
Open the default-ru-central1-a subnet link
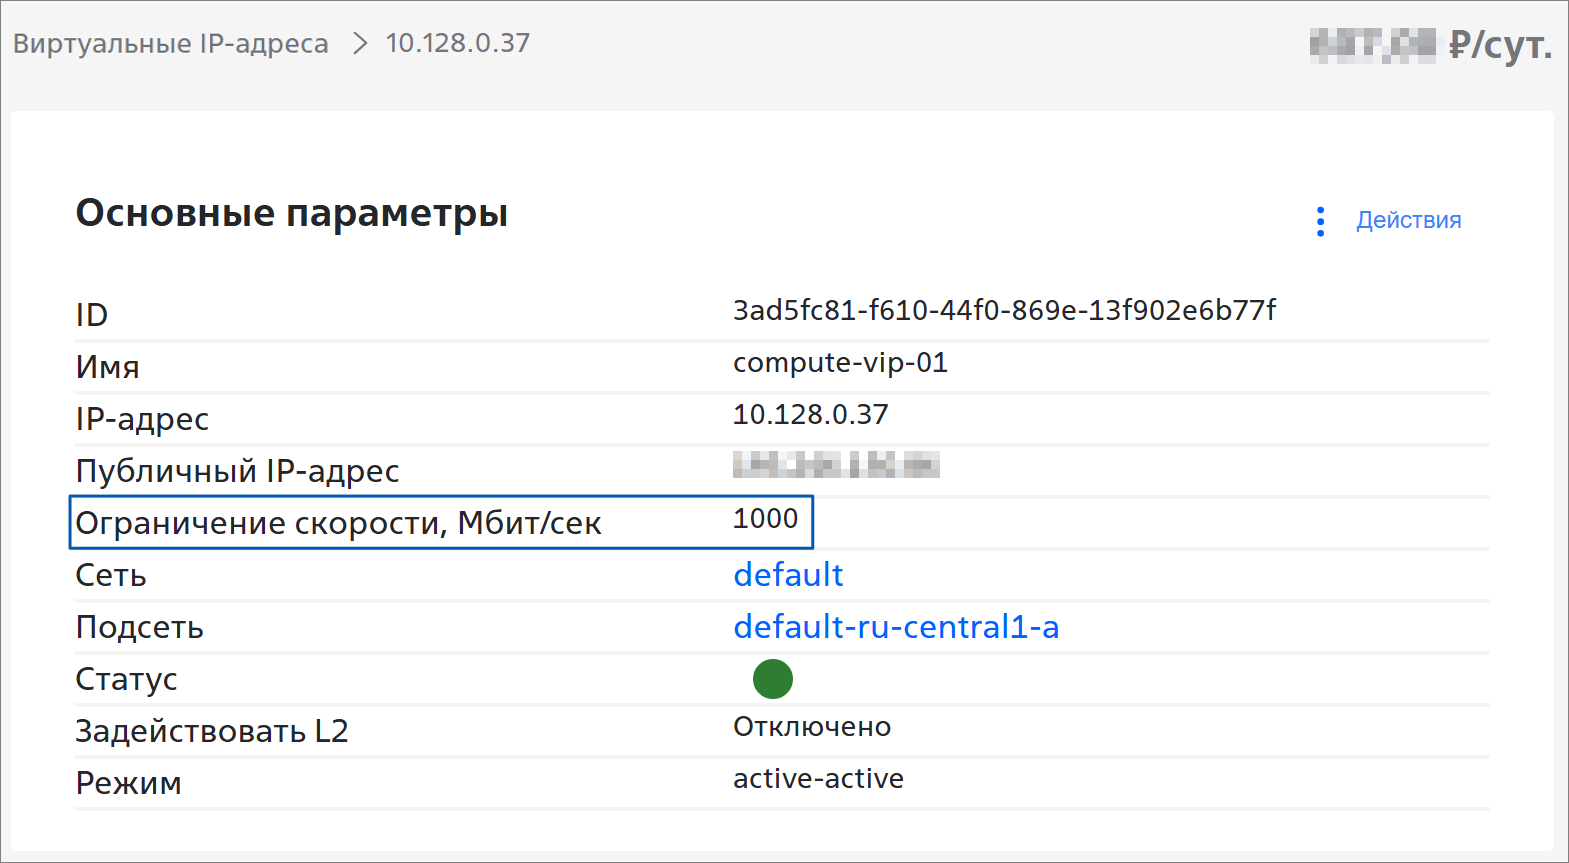click(x=896, y=627)
